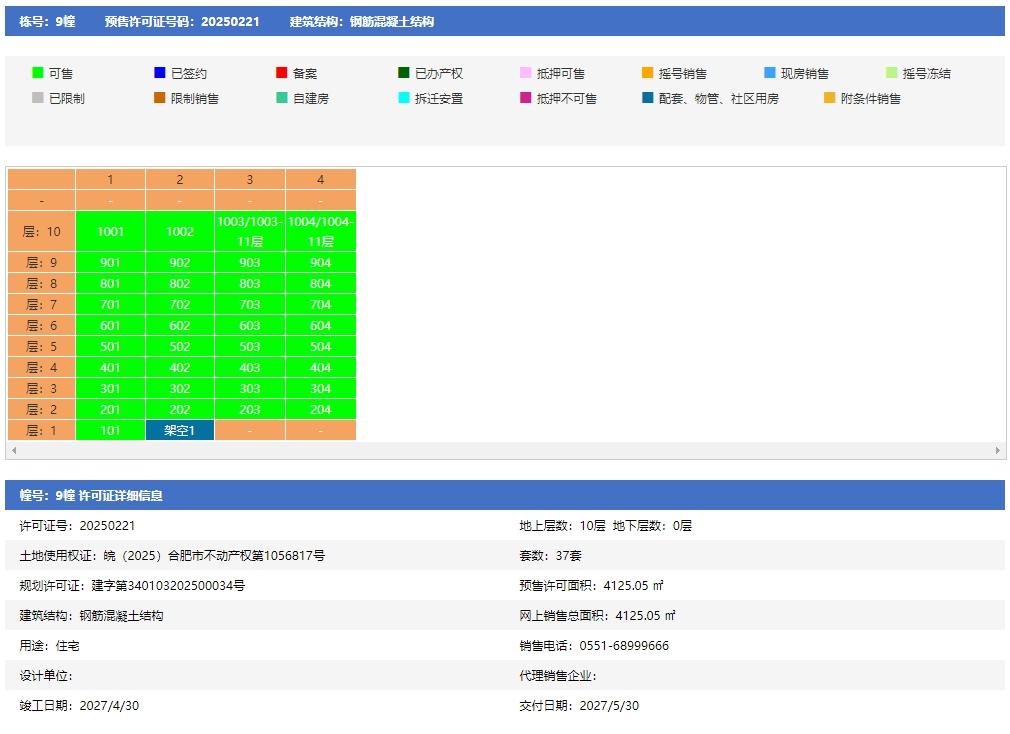This screenshot has height=734, width=1010.
Task: Open unit 702 cell
Action: (x=180, y=305)
